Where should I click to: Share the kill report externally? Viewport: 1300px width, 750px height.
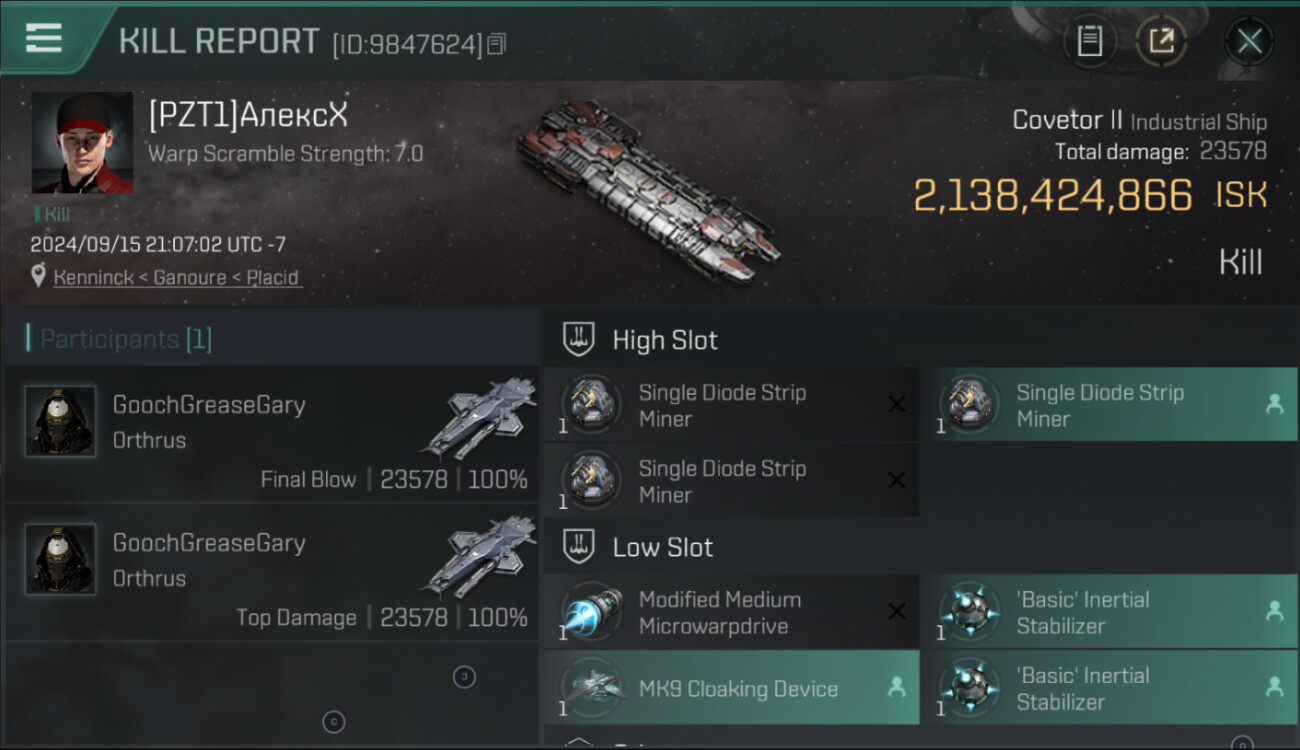(1160, 41)
